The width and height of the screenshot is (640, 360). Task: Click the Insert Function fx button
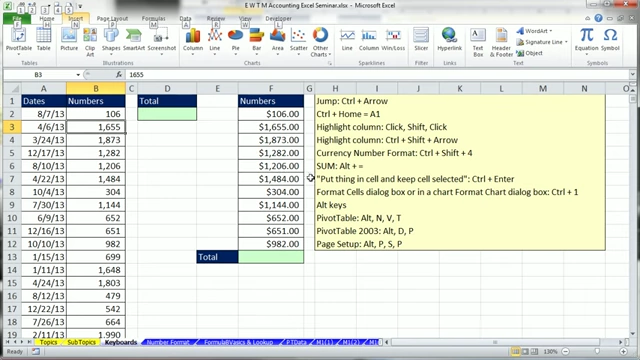click(119, 75)
